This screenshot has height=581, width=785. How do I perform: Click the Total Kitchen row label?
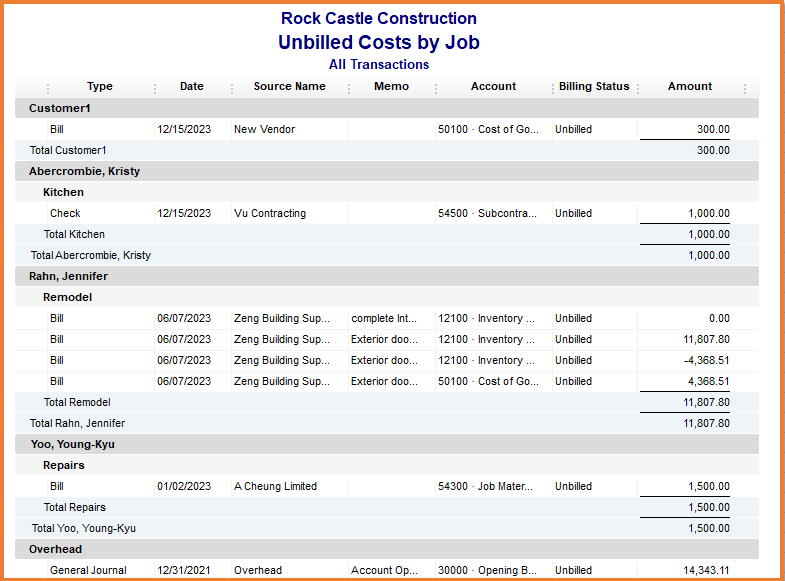point(74,234)
